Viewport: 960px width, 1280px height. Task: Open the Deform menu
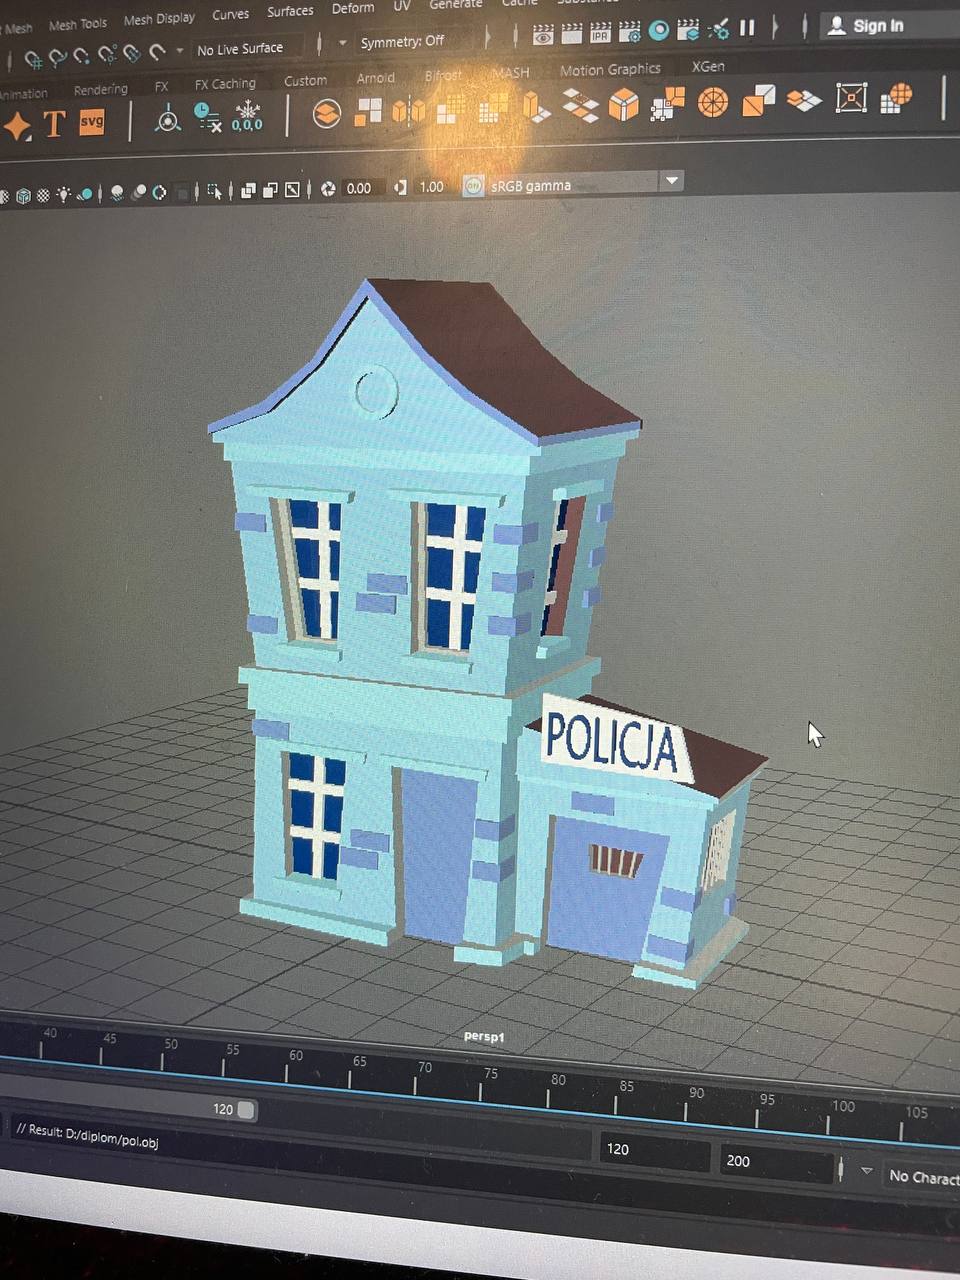click(x=353, y=8)
